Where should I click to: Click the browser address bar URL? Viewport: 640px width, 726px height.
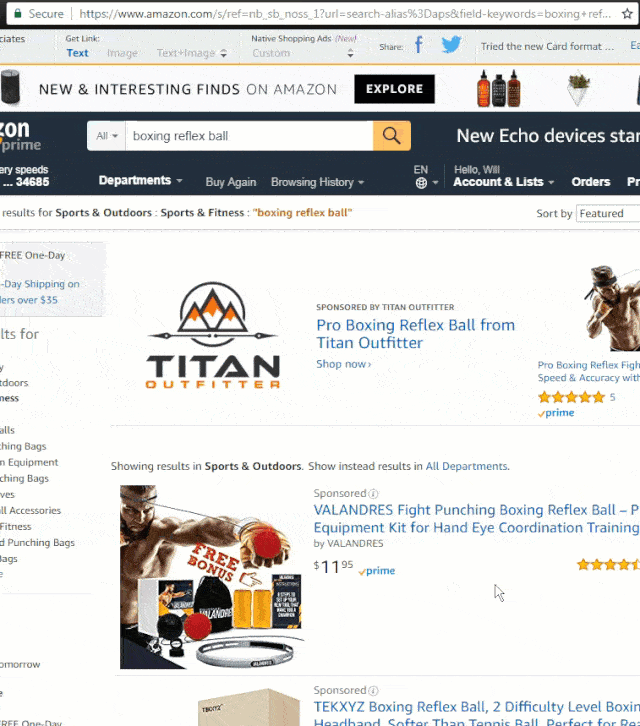click(x=345, y=14)
